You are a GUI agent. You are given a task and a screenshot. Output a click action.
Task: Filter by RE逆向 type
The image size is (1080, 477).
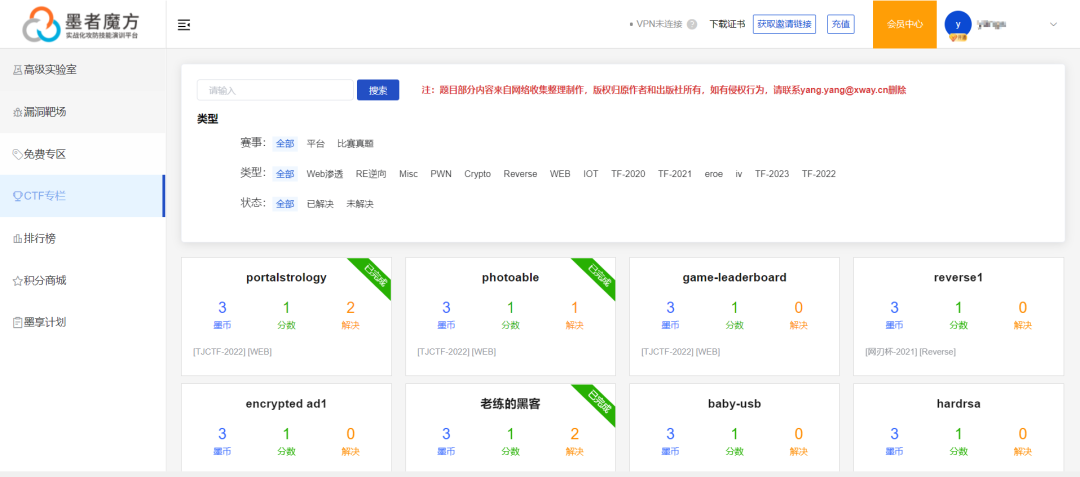click(371, 174)
